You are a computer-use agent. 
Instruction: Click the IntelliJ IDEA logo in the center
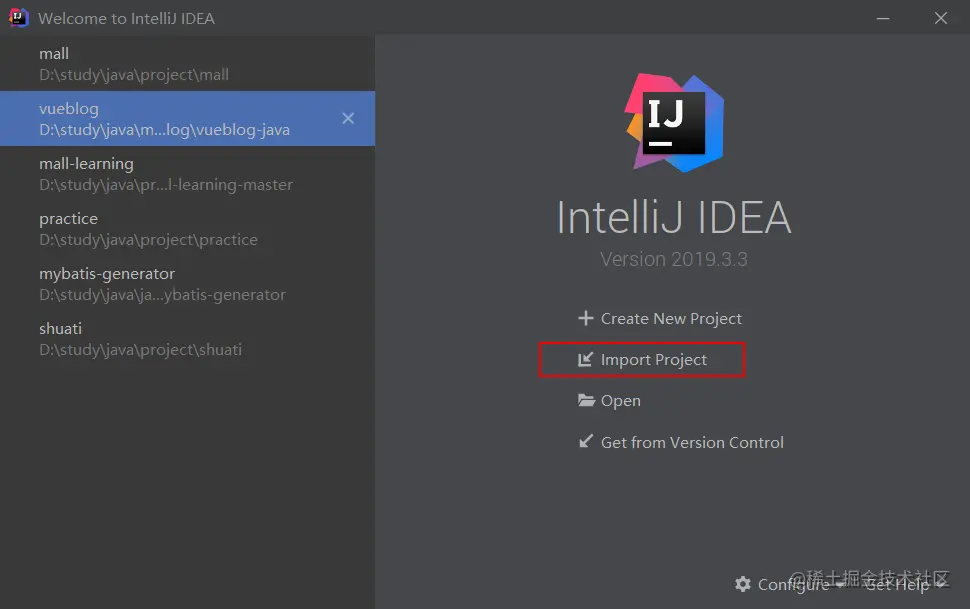click(674, 122)
